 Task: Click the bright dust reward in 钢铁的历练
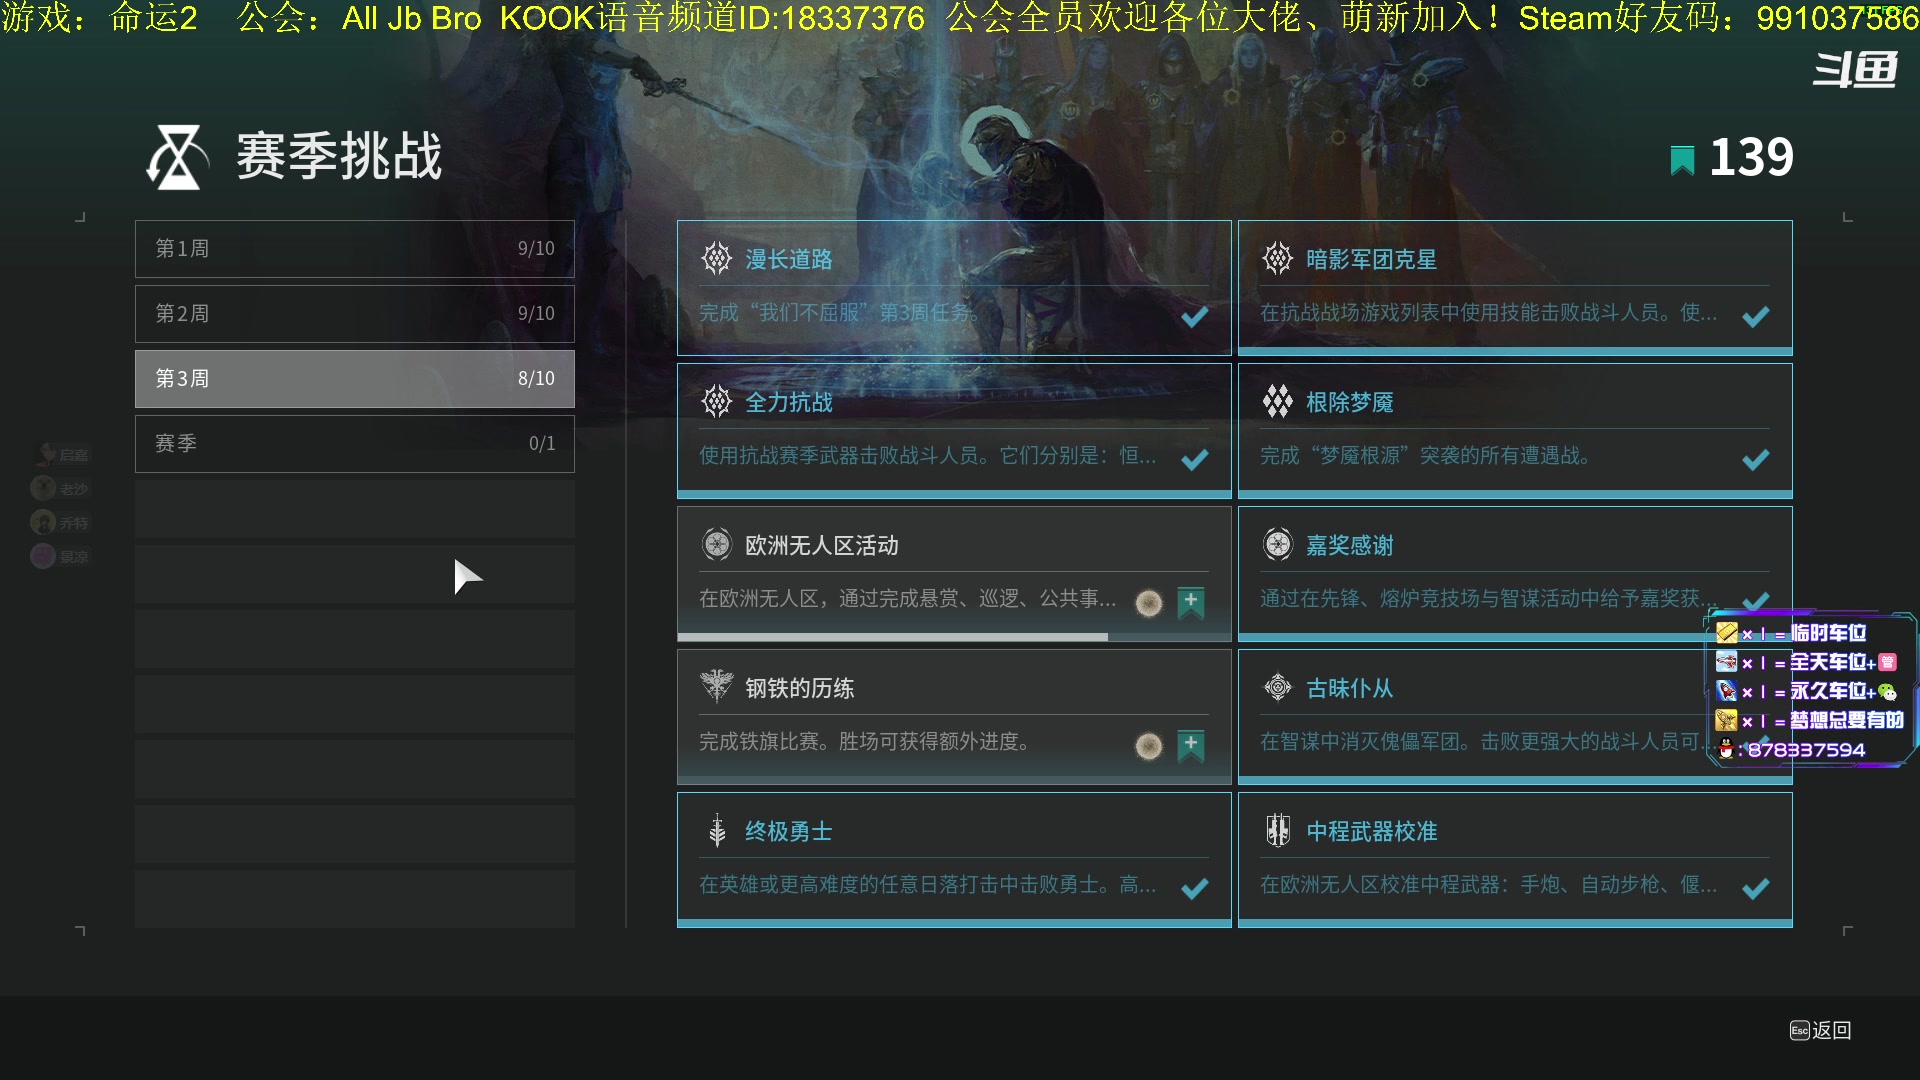pos(1149,746)
